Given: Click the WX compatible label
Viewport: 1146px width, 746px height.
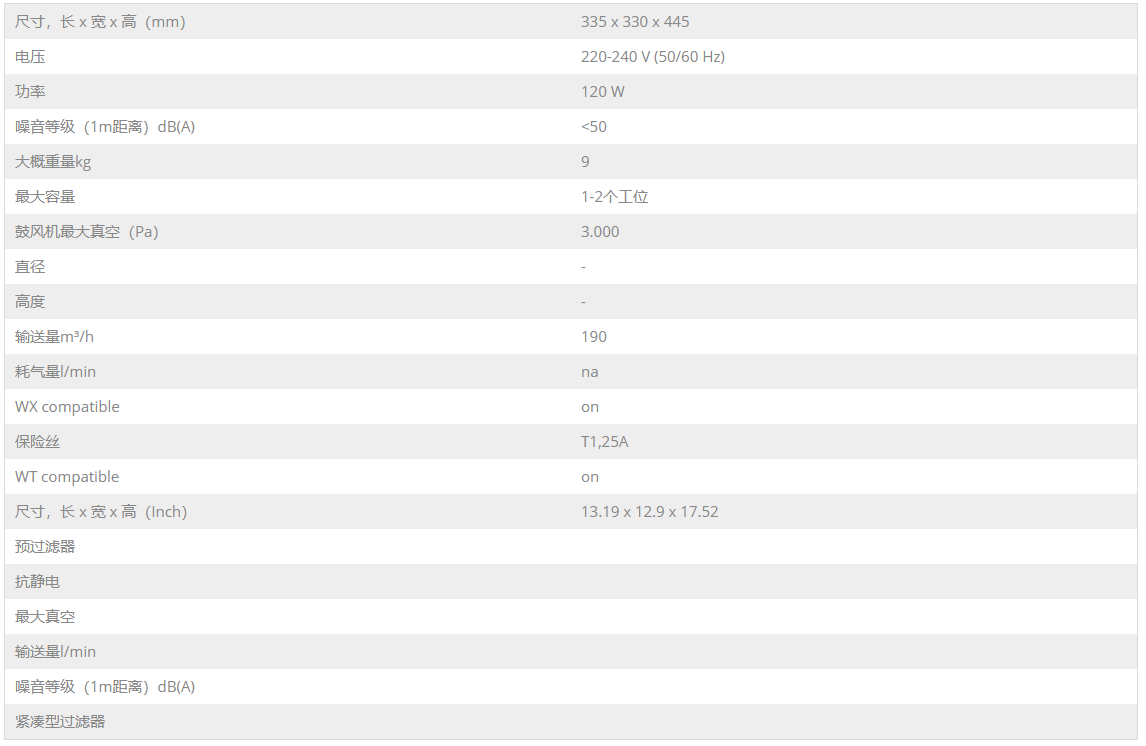Looking at the screenshot, I should (x=67, y=407).
